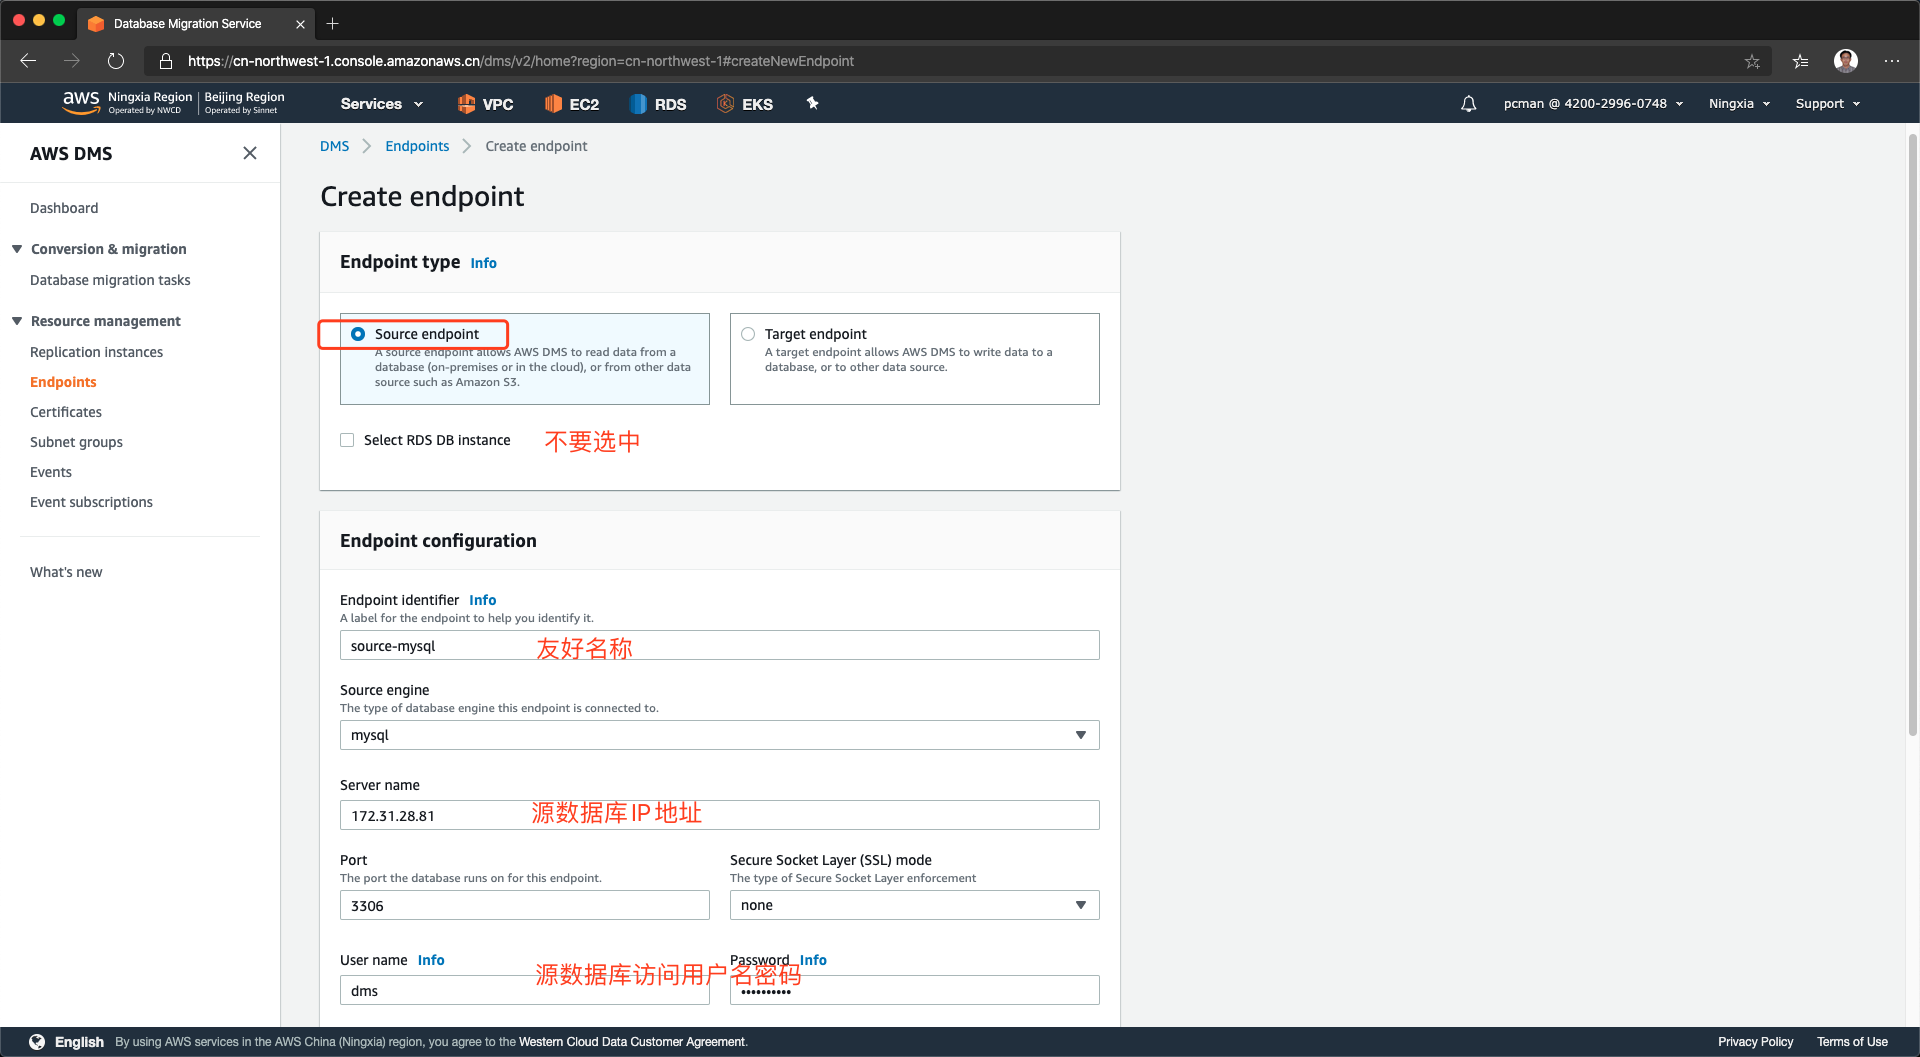1920x1057 pixels.
Task: Reload the page in browser
Action: click(116, 61)
